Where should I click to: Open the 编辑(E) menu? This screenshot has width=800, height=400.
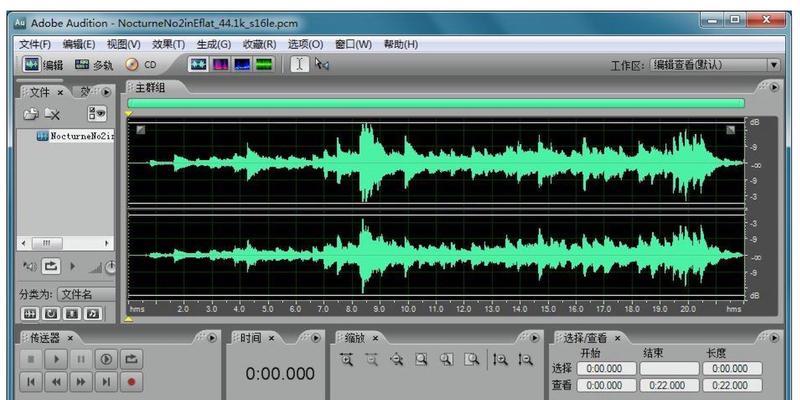tap(79, 44)
